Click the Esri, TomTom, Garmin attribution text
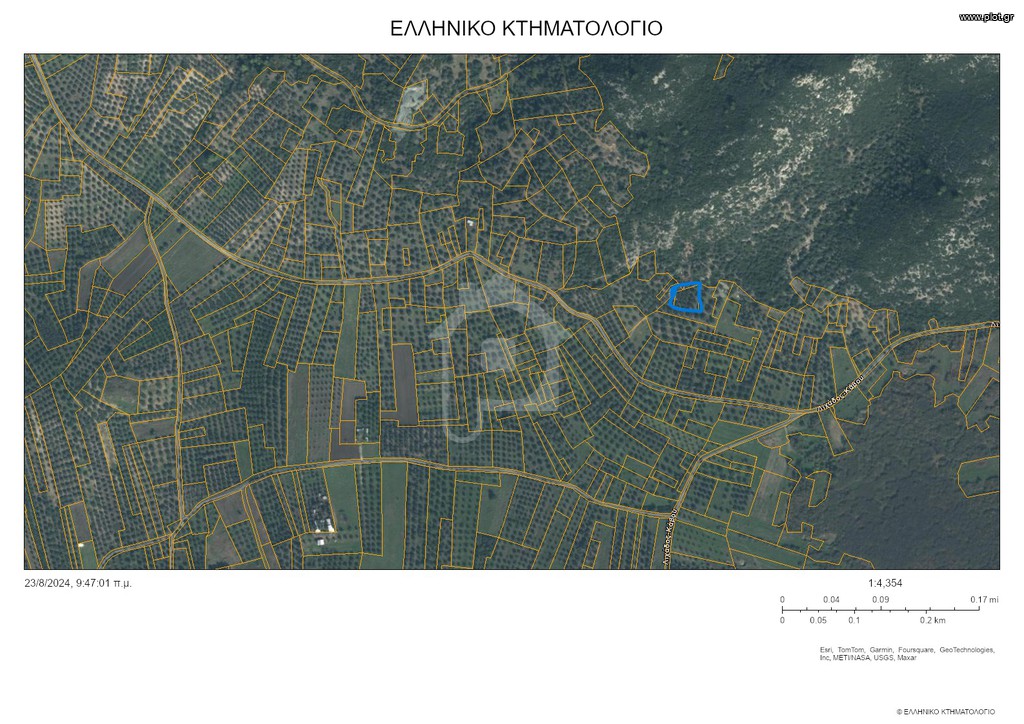 907,653
